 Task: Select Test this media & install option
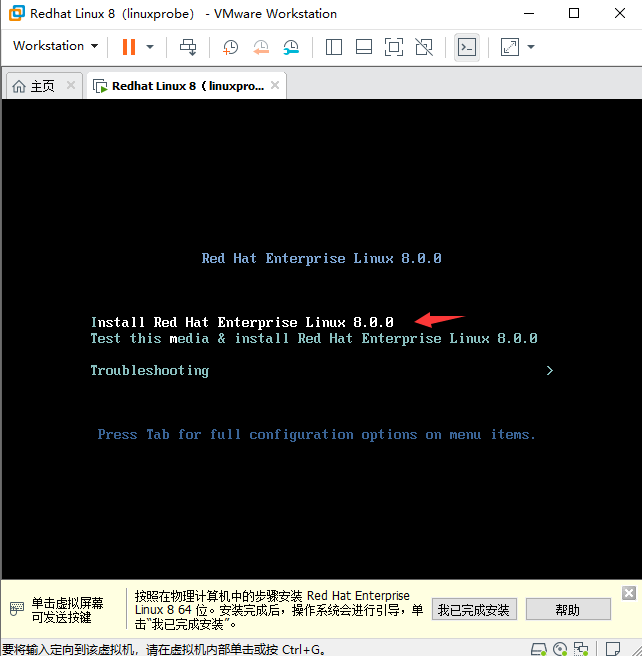tap(314, 338)
